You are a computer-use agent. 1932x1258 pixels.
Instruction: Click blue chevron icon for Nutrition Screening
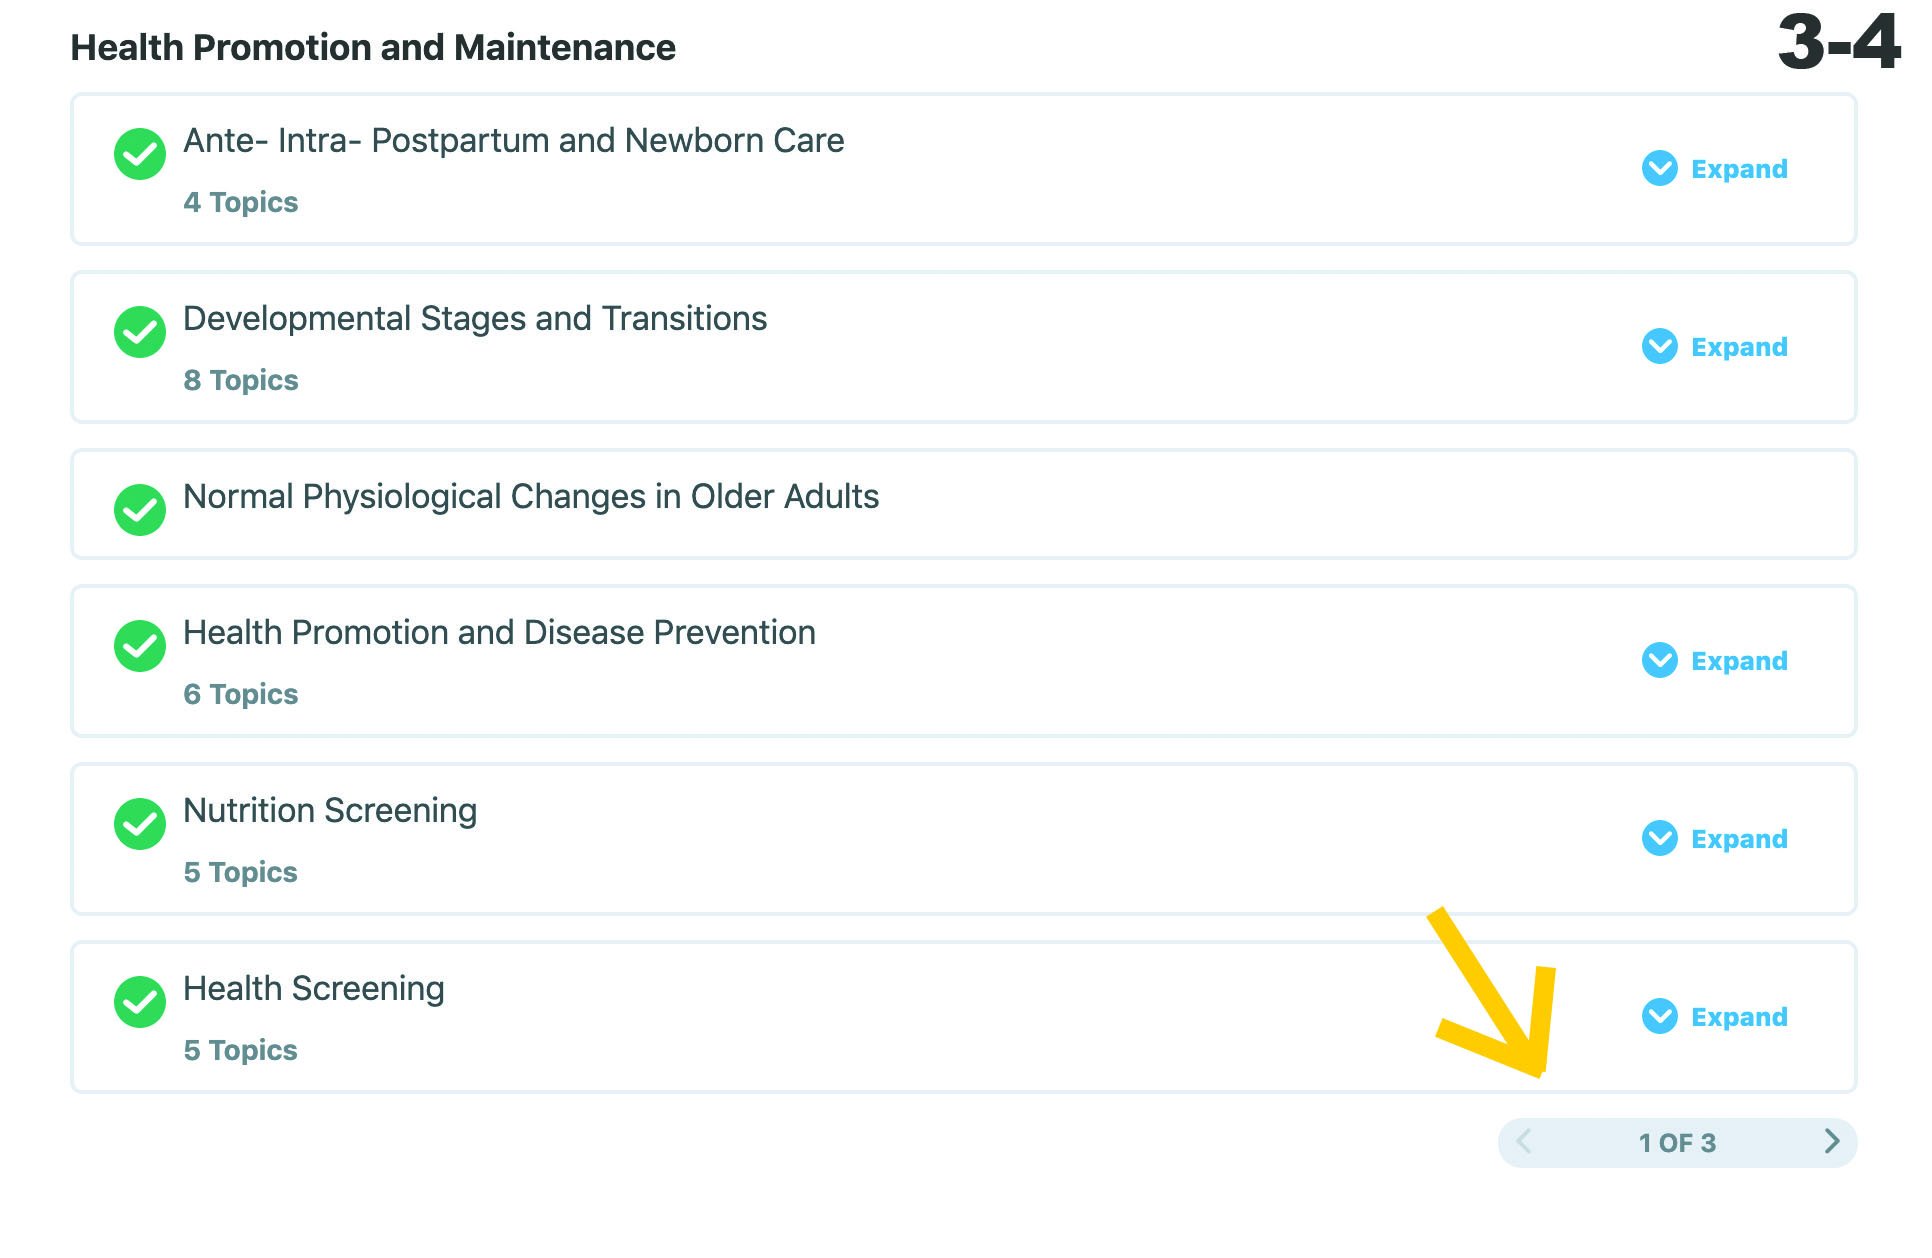click(x=1659, y=838)
